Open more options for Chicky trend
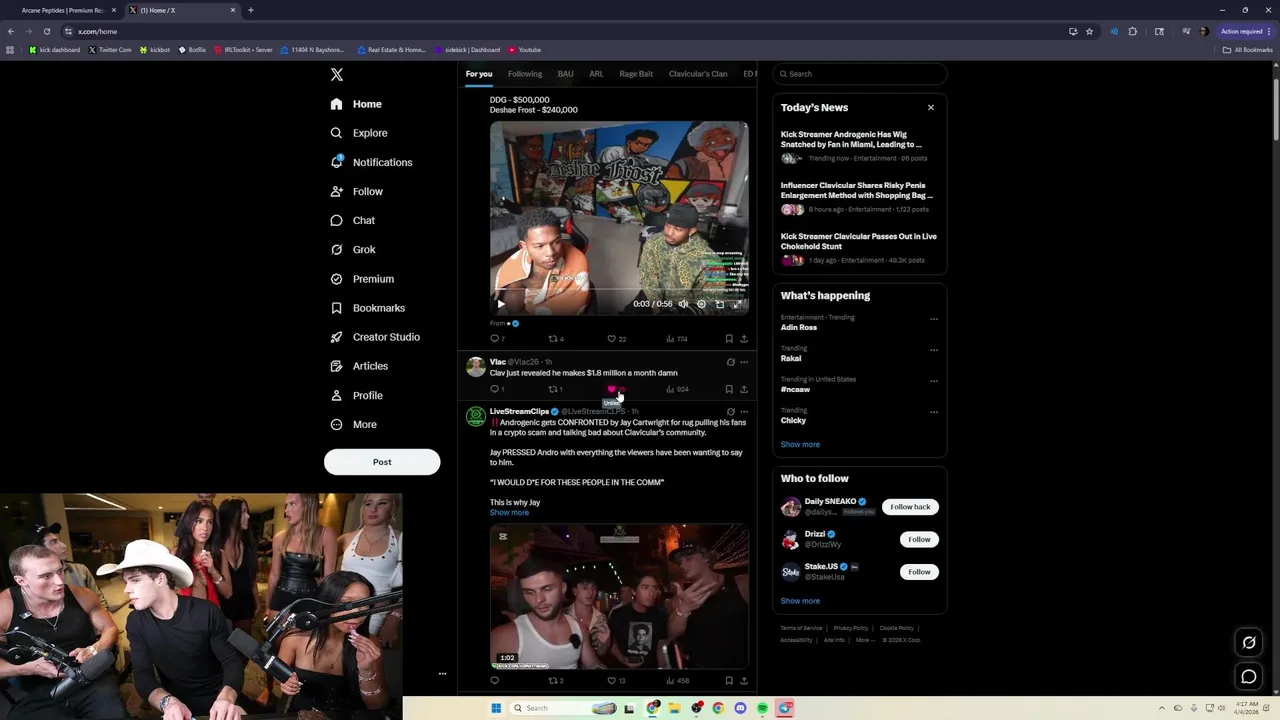The image size is (1280, 720). coord(934,412)
